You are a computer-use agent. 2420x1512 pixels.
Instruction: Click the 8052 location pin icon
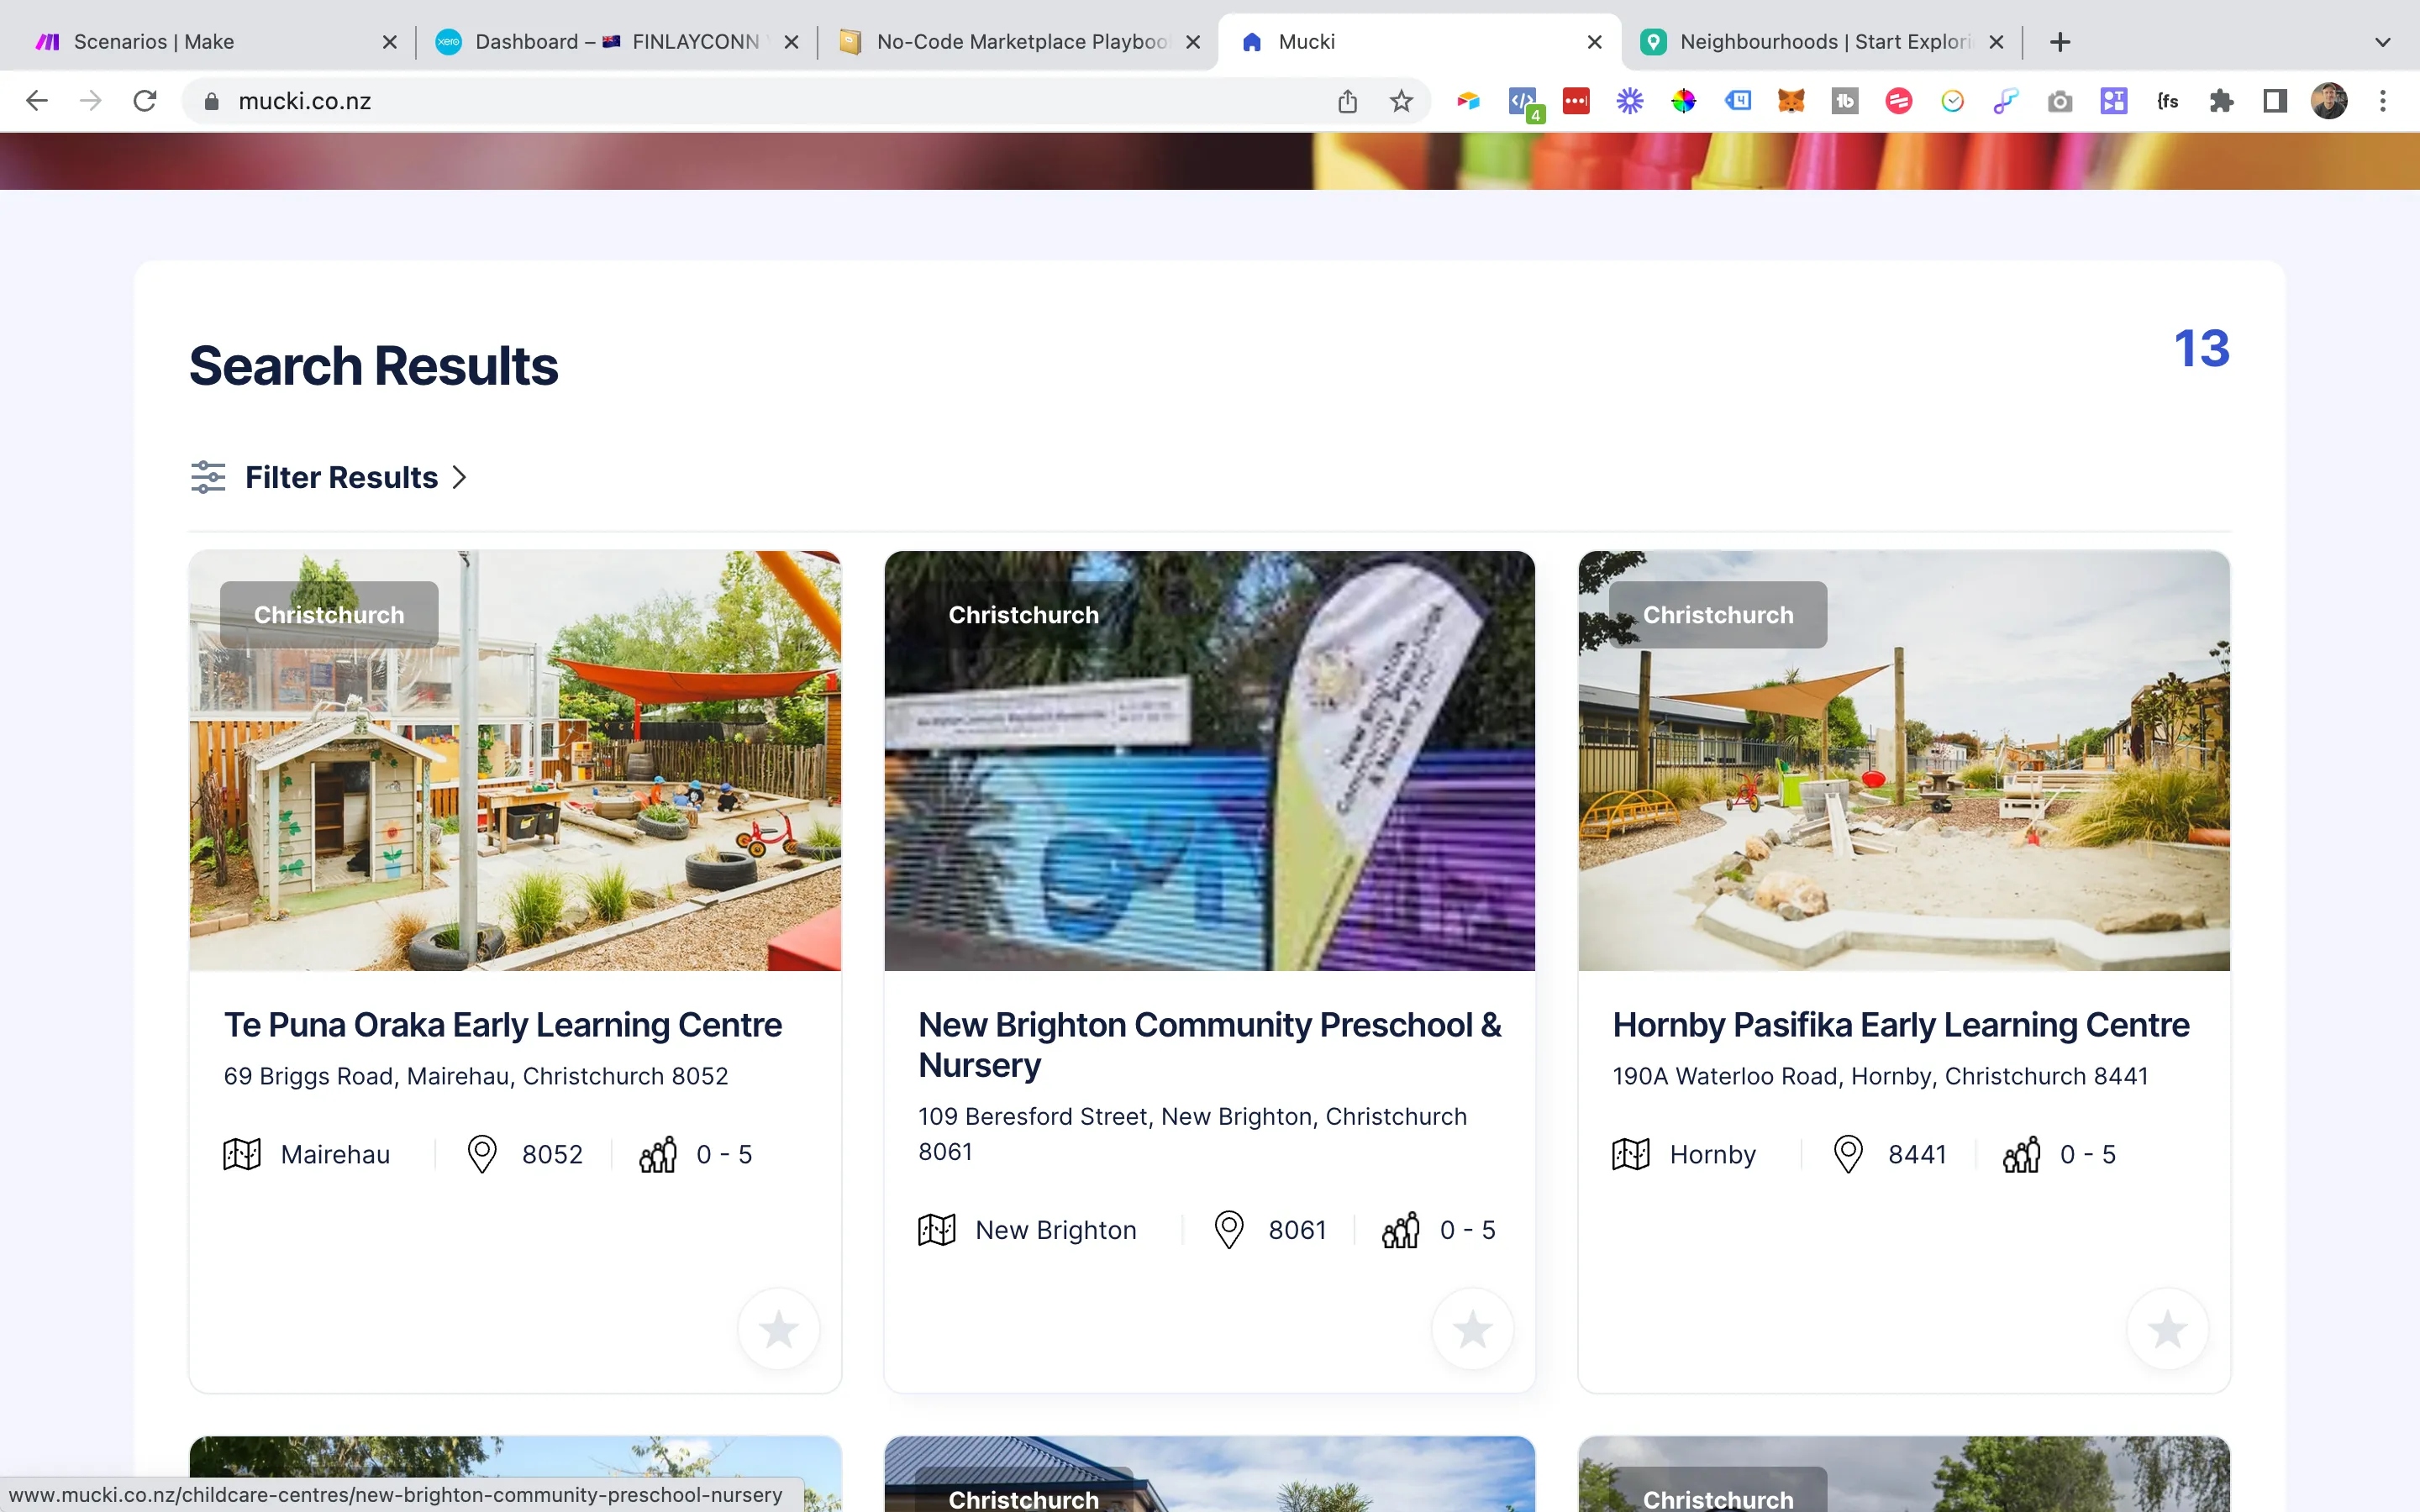click(x=482, y=1154)
